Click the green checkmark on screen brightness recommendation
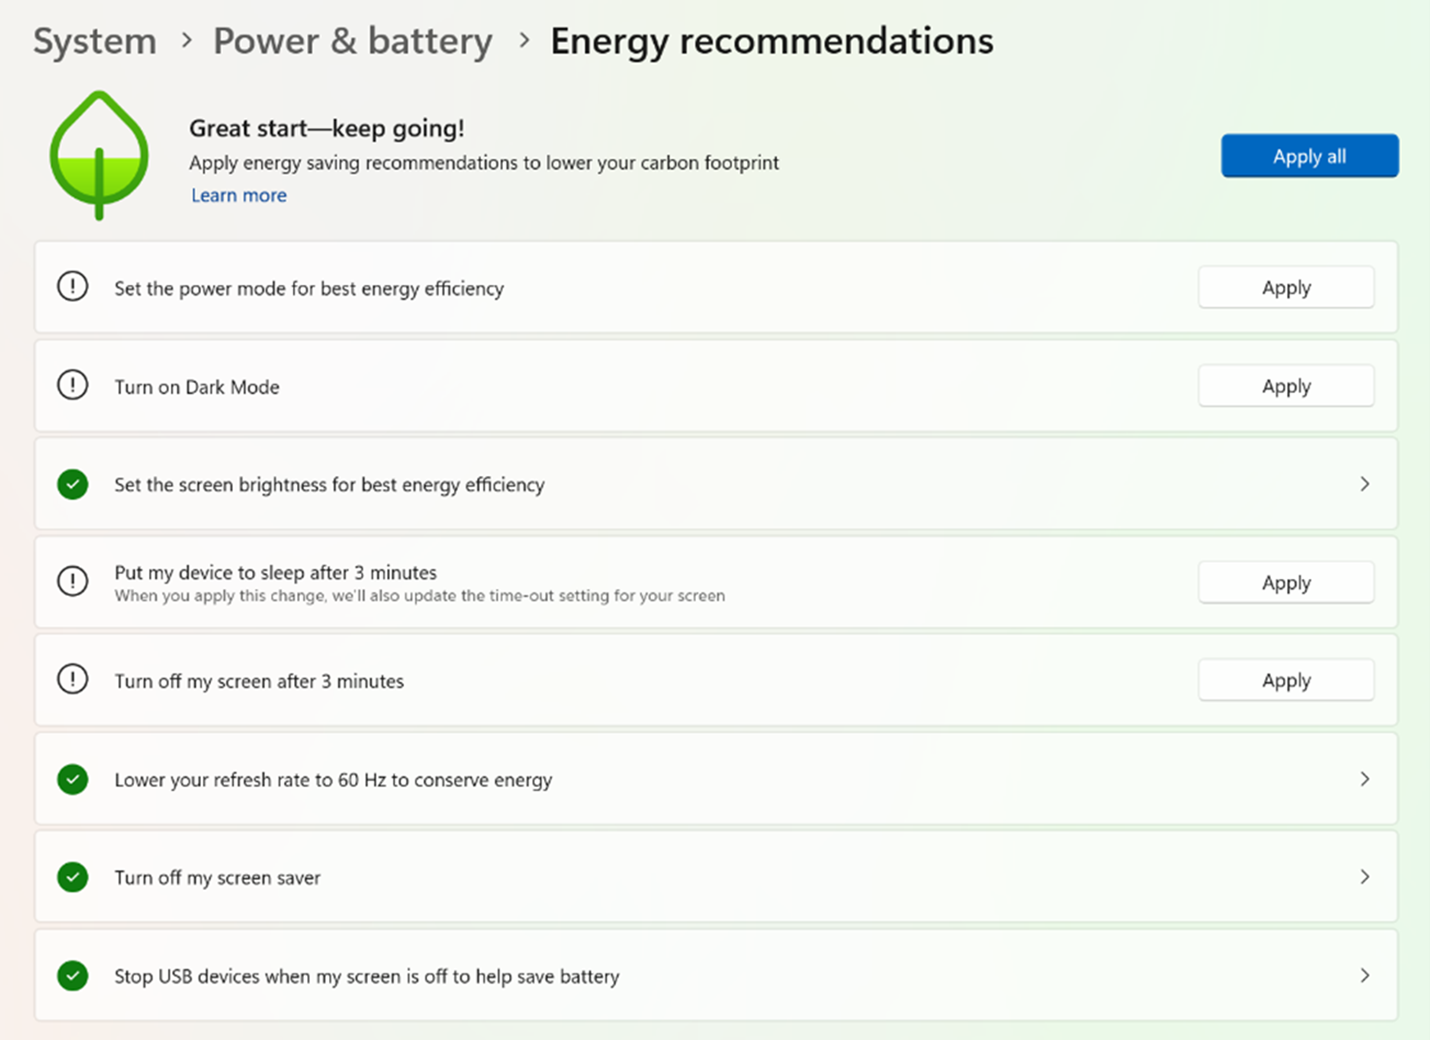Image resolution: width=1430 pixels, height=1040 pixels. pyautogui.click(x=72, y=484)
